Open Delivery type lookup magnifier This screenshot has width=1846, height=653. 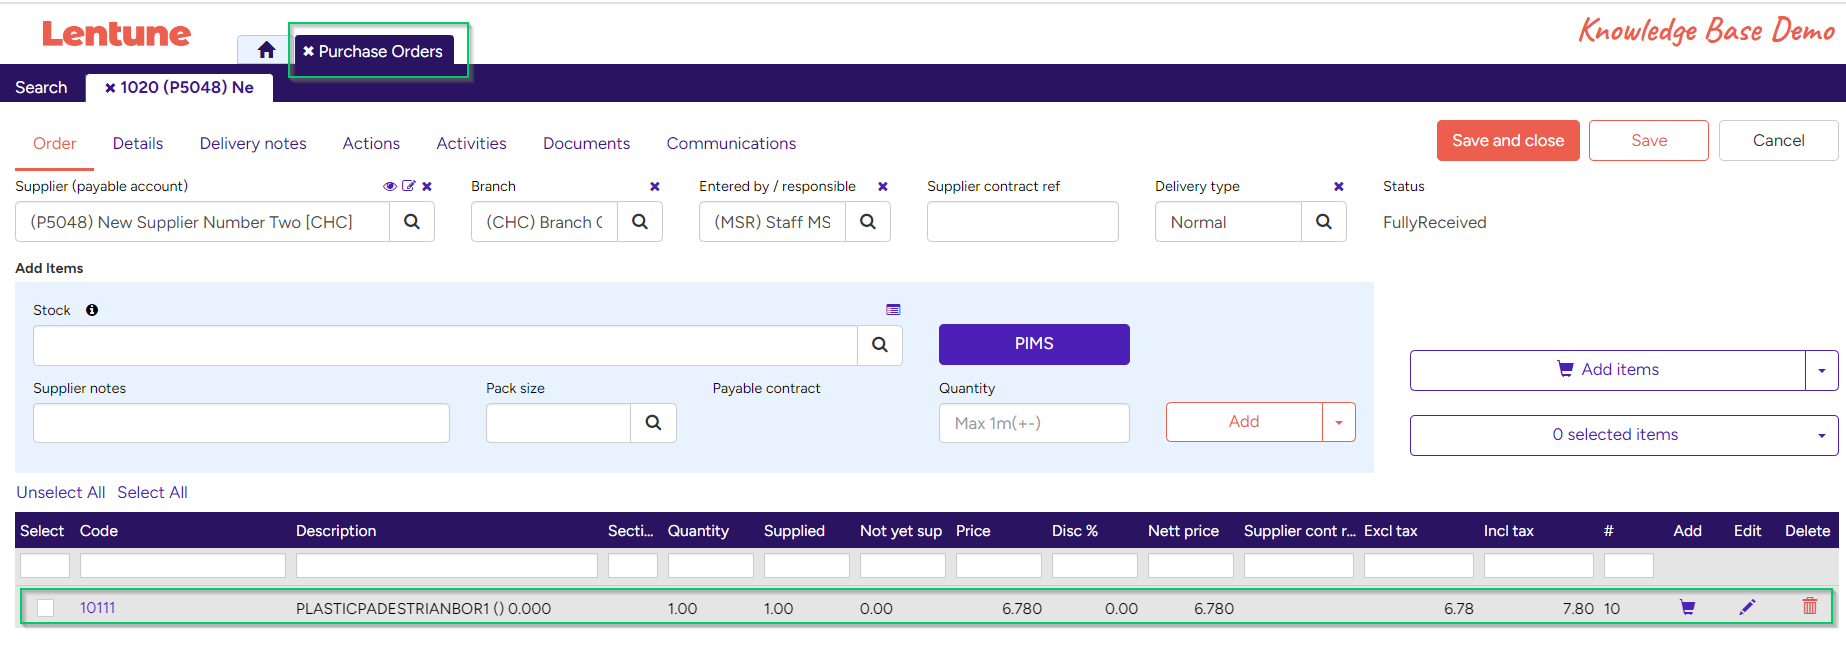tap(1324, 222)
